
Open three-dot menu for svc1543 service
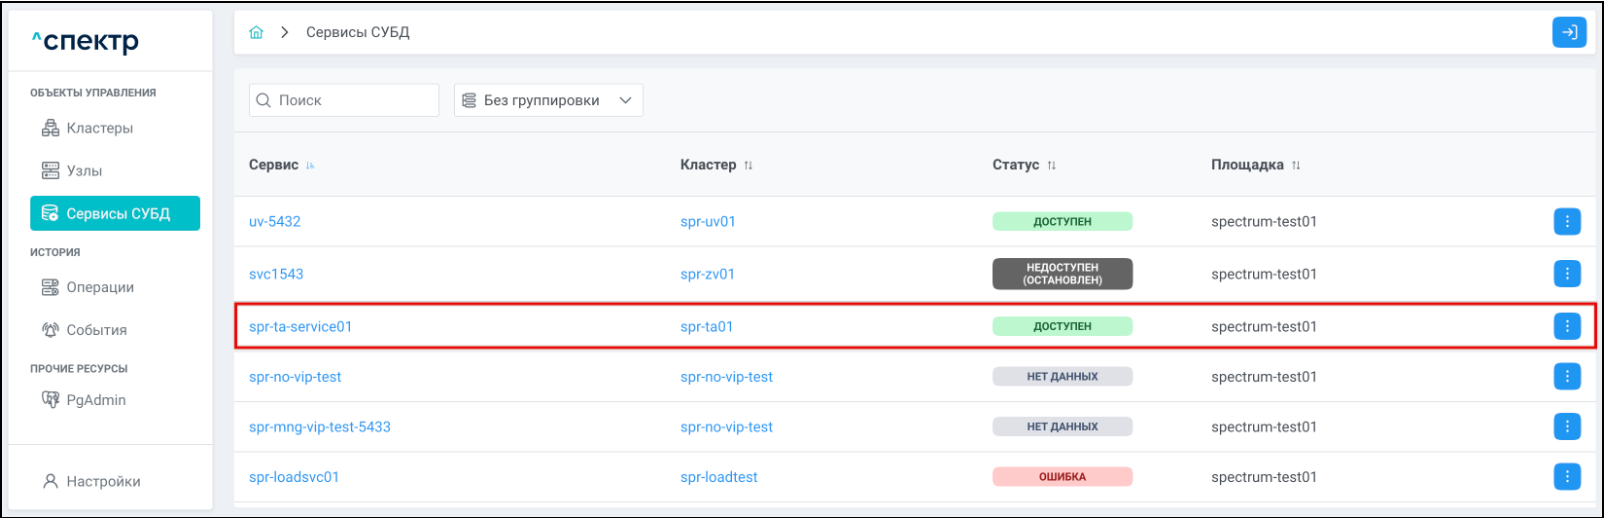[1567, 274]
